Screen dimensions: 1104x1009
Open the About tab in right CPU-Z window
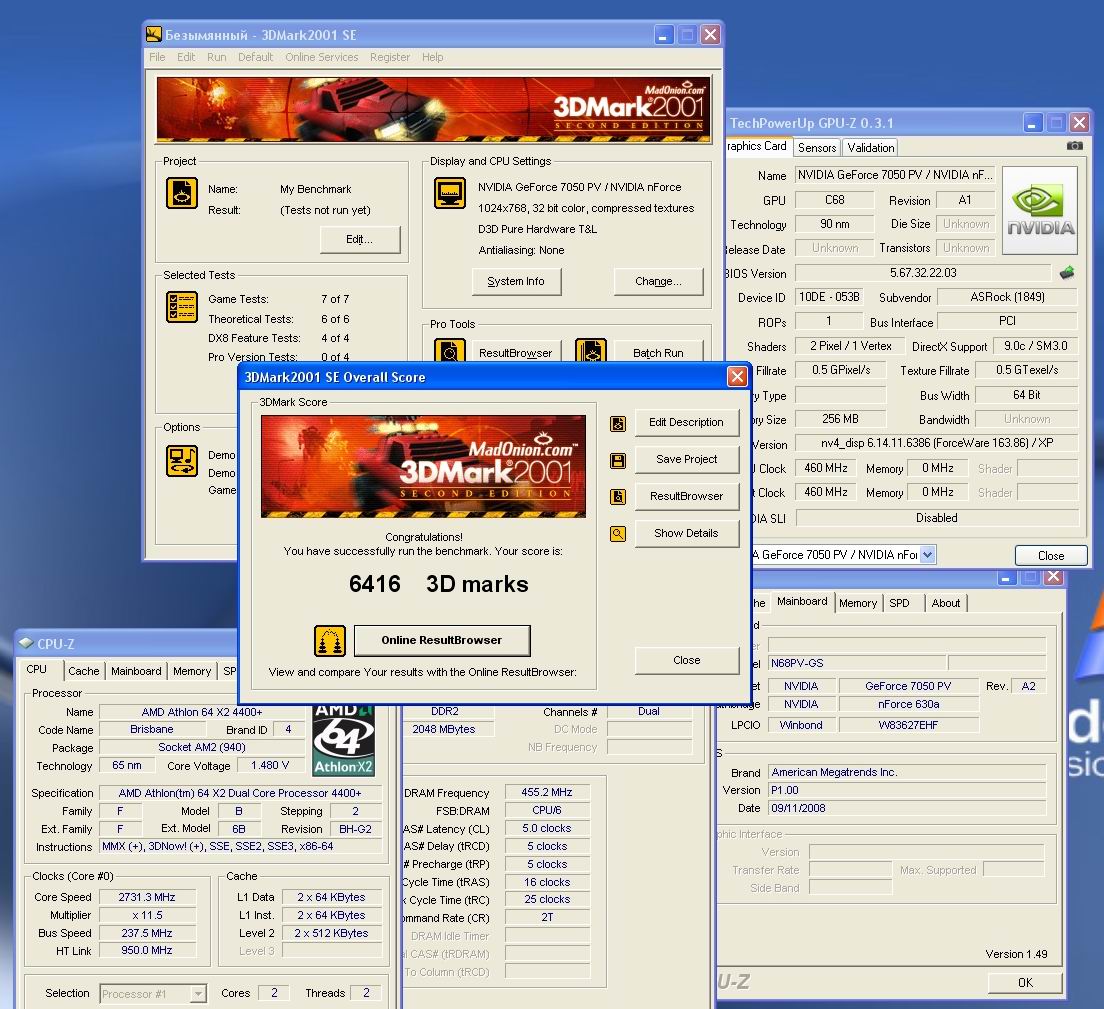[x=946, y=603]
